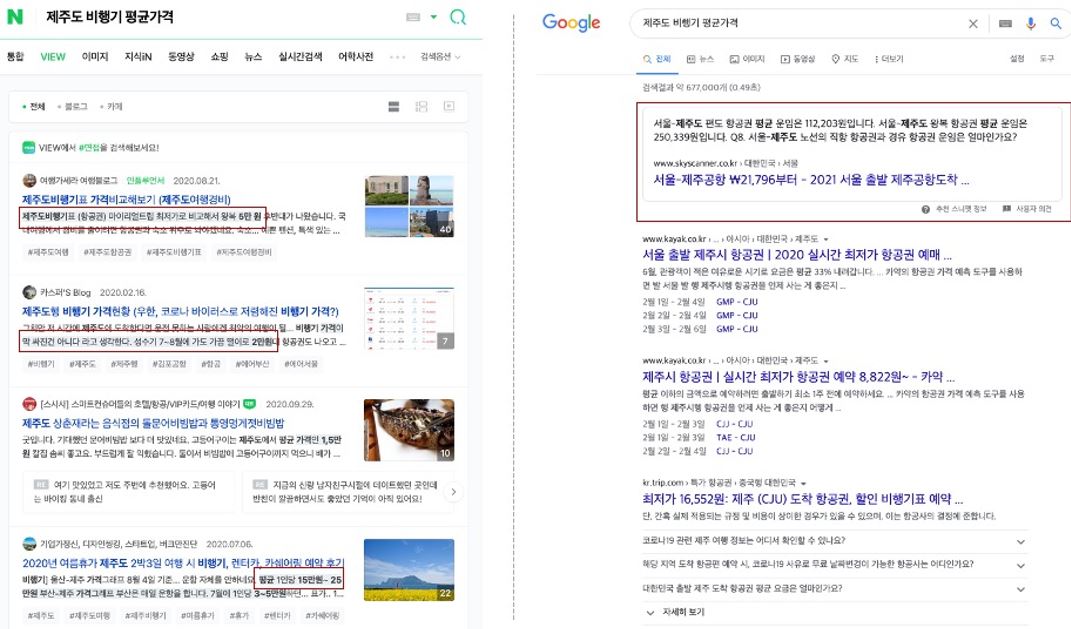Open Jeju photo collage thumbnail with 40
Screen dimensions: 1071x629
[x=409, y=206]
